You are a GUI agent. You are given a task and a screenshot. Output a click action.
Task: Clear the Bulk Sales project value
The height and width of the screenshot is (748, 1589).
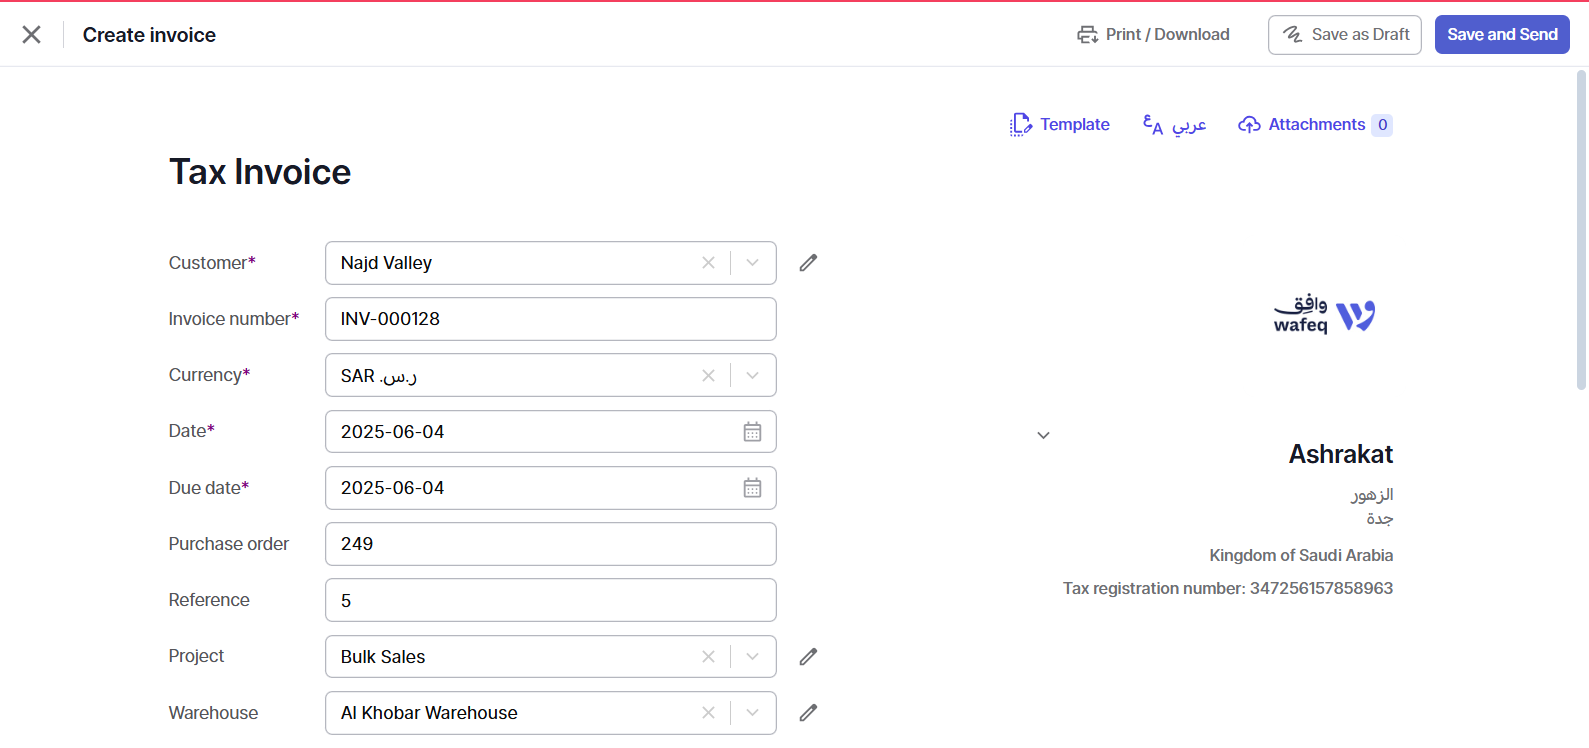pos(708,657)
